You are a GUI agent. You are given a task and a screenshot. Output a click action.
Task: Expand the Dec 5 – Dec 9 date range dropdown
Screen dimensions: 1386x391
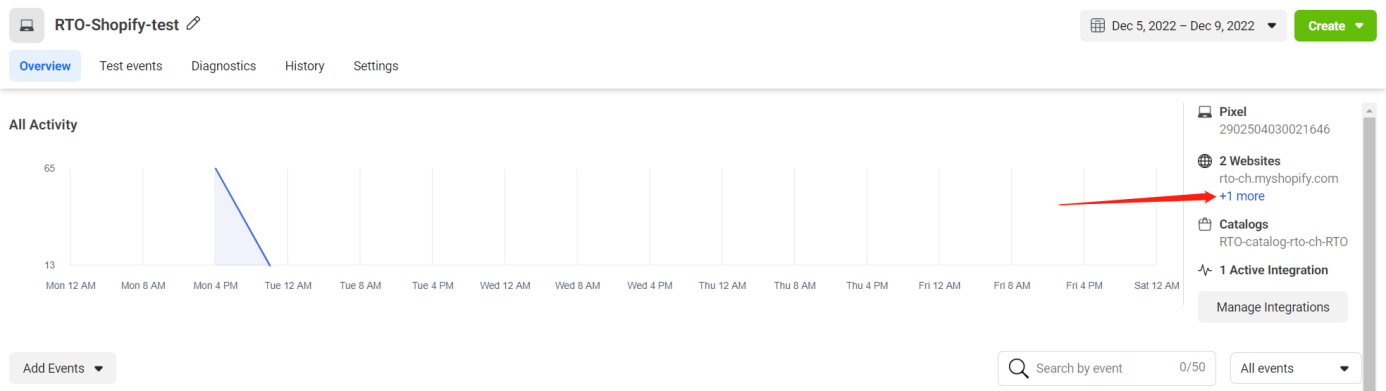(x=1183, y=26)
